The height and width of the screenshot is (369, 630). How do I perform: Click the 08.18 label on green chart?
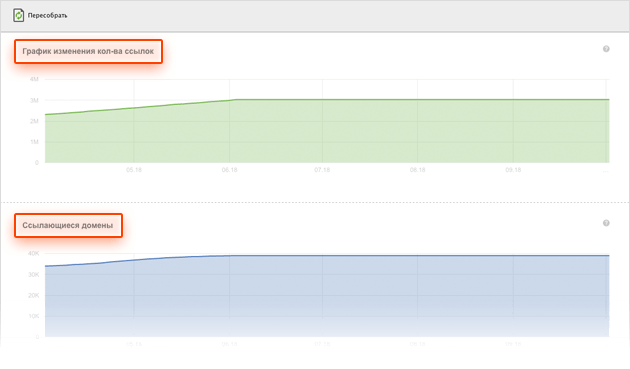[417, 170]
